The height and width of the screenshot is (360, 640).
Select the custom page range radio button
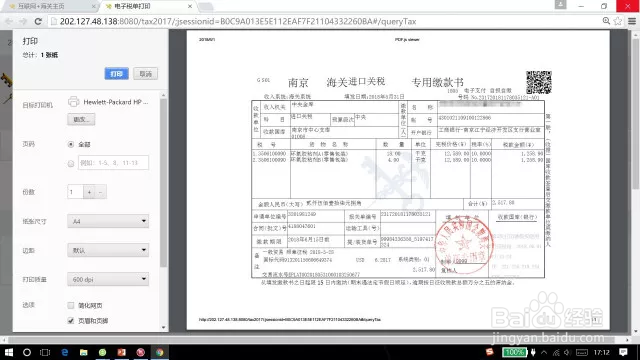coord(71,163)
